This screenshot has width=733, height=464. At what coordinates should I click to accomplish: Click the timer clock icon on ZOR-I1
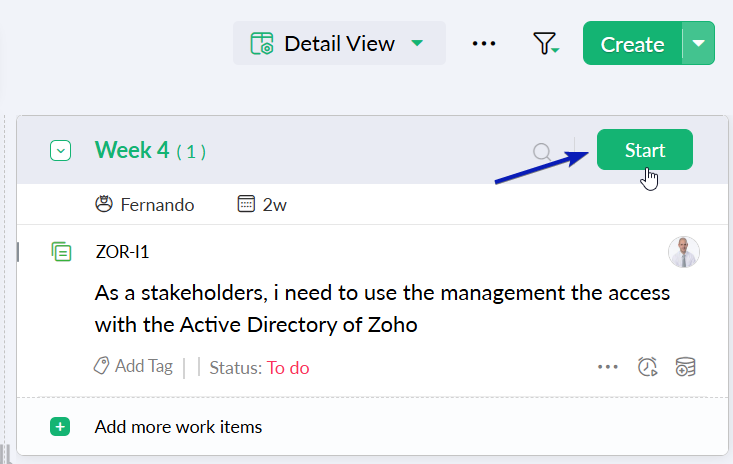(647, 367)
